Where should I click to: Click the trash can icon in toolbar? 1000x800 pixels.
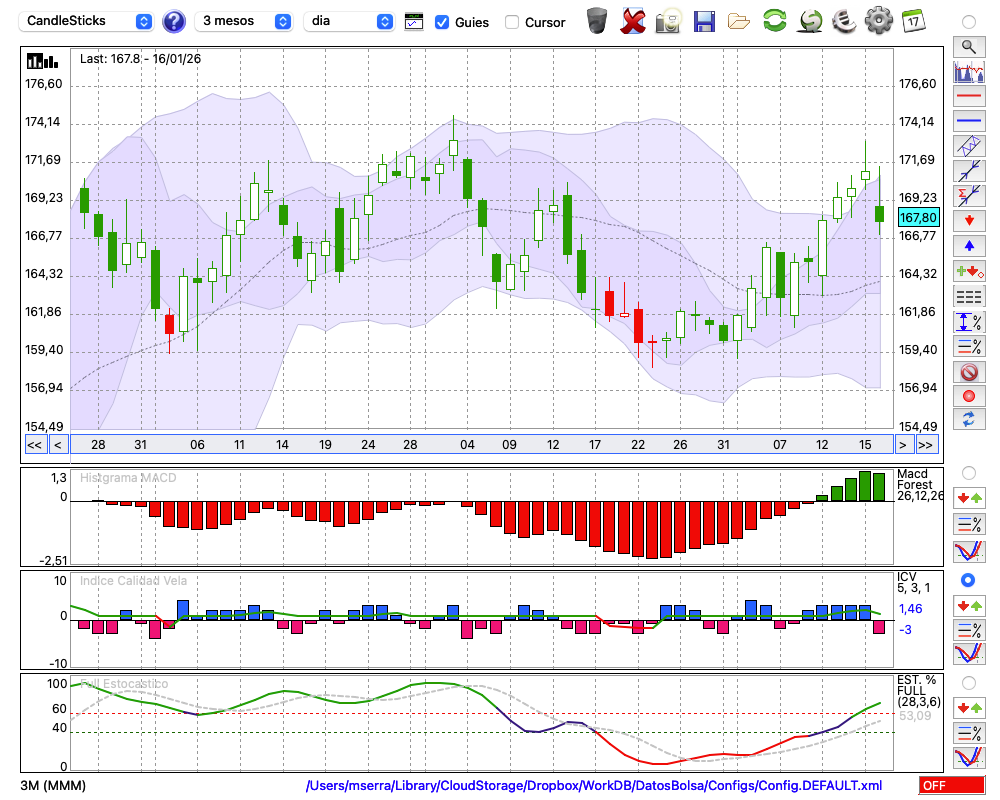point(597,21)
